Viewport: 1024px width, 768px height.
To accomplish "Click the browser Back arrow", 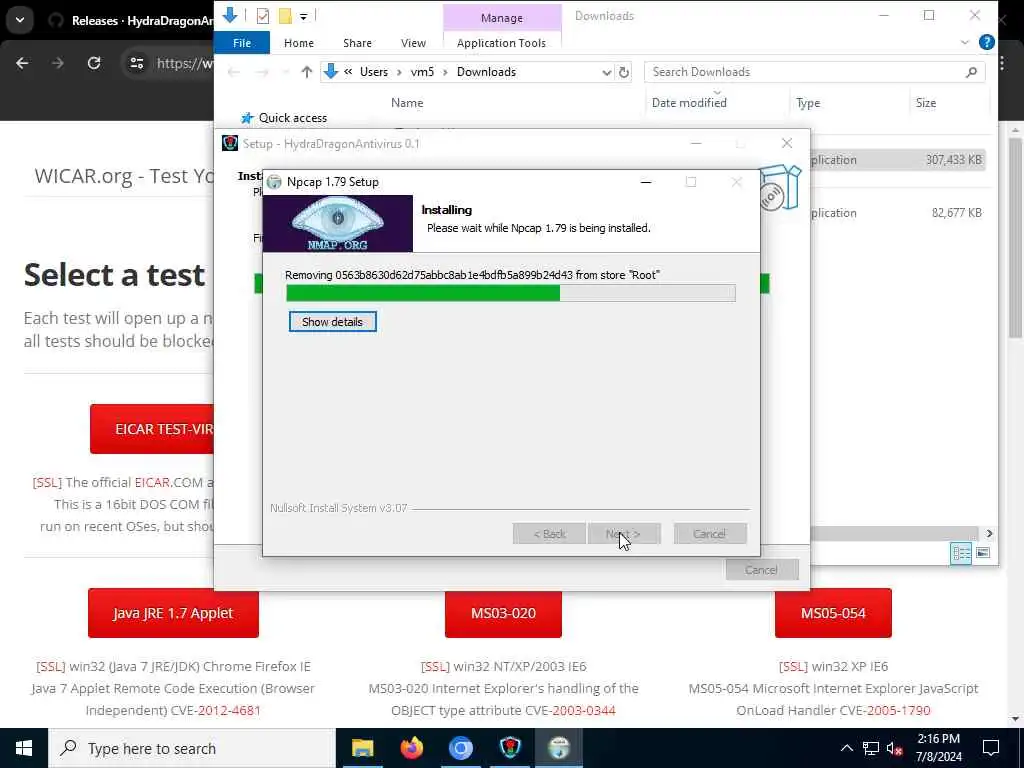I will click(22, 63).
